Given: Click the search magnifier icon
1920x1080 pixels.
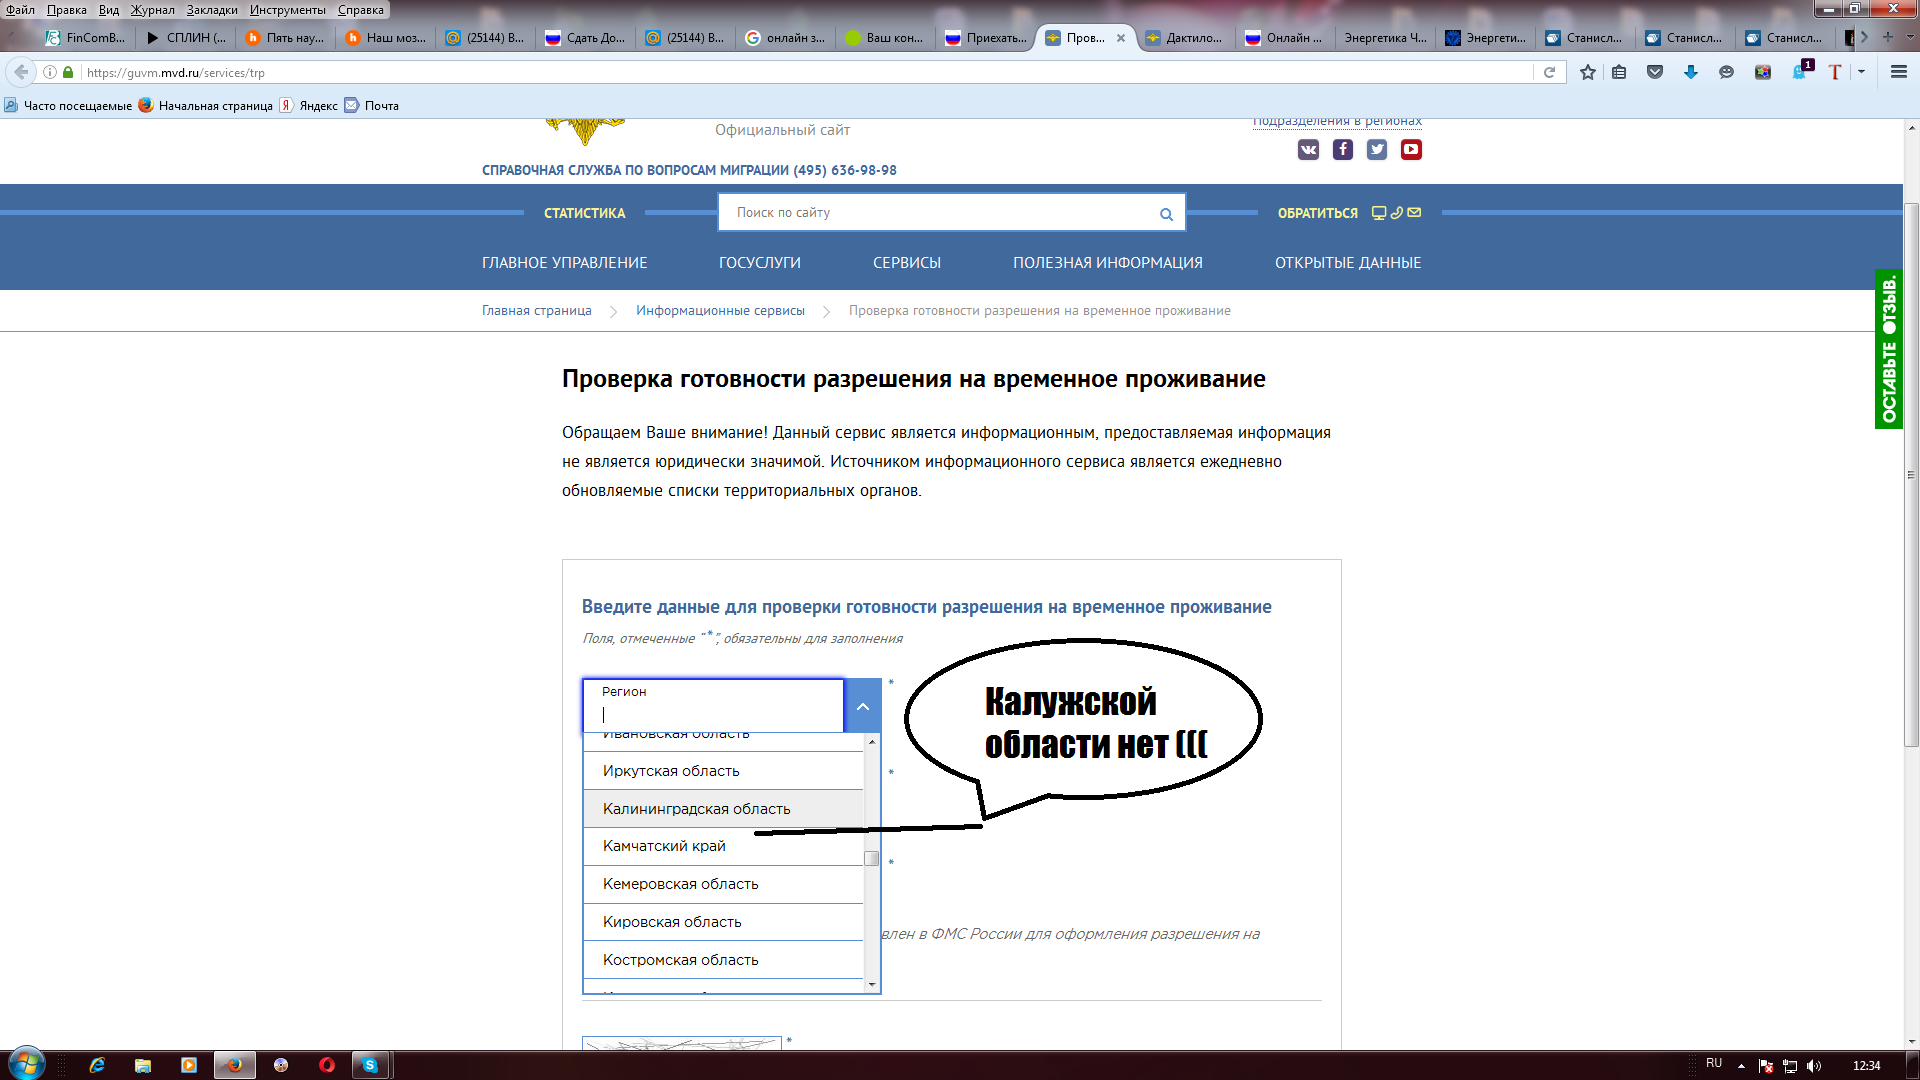Looking at the screenshot, I should [1166, 214].
